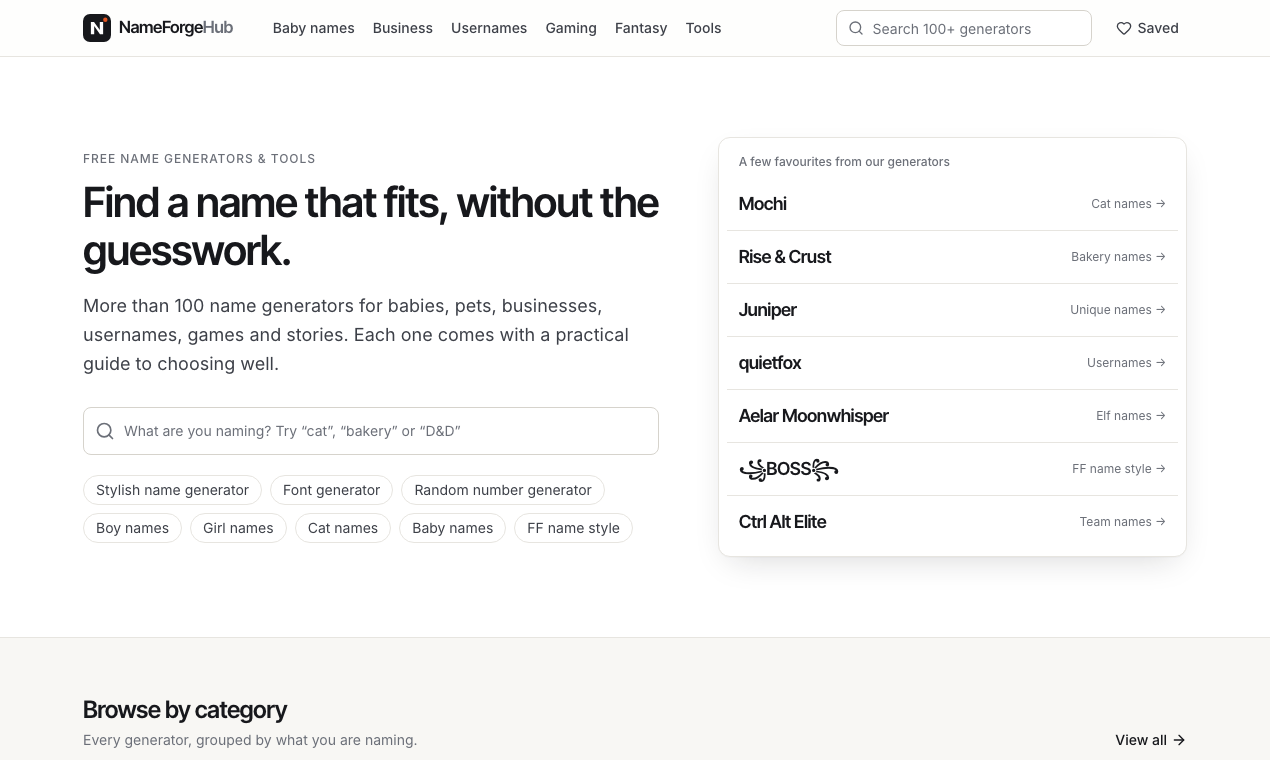Image resolution: width=1270 pixels, height=760 pixels.
Task: Open the Tools menu
Action: (x=704, y=28)
